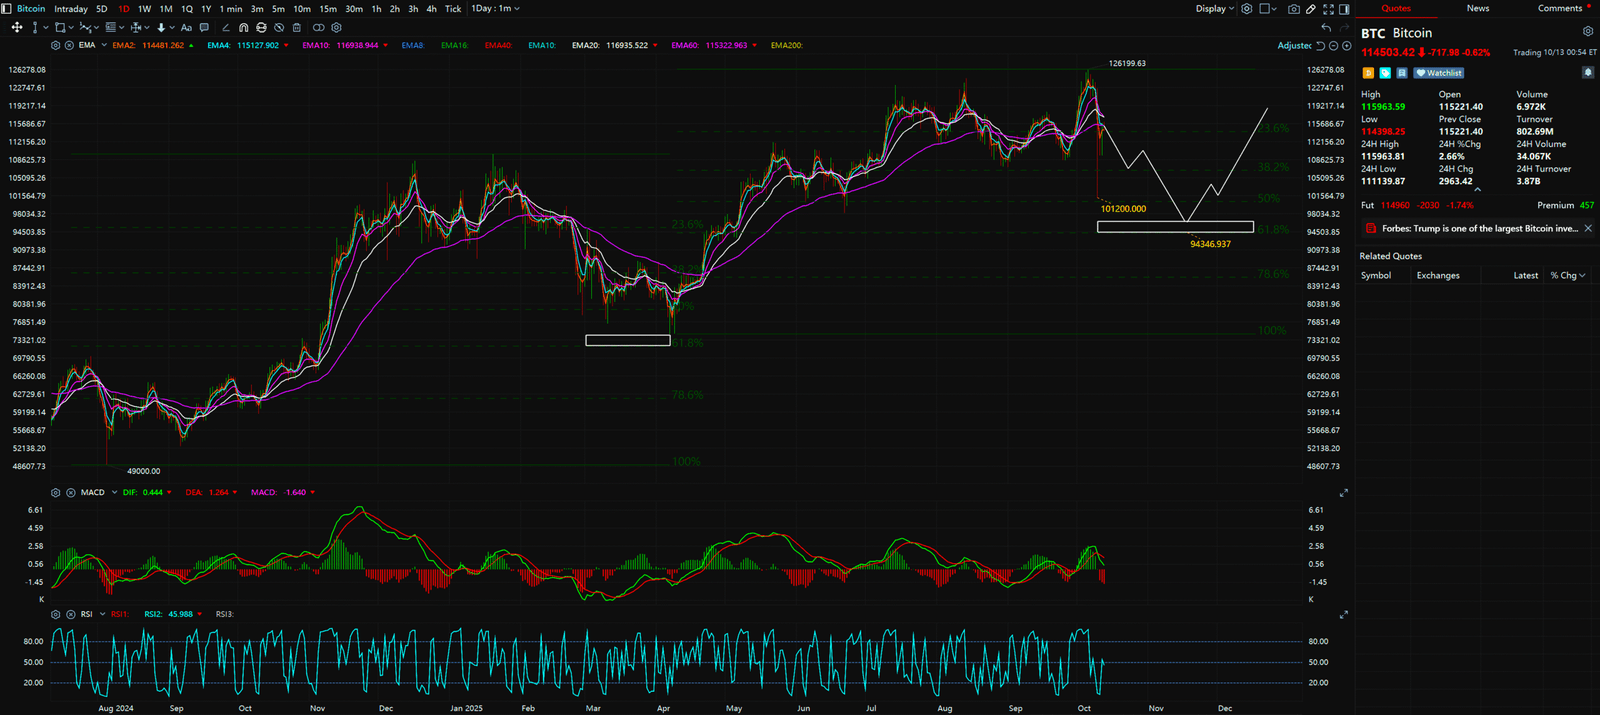
Task: Toggle the right quotes sidebar panel
Action: [x=1344, y=9]
